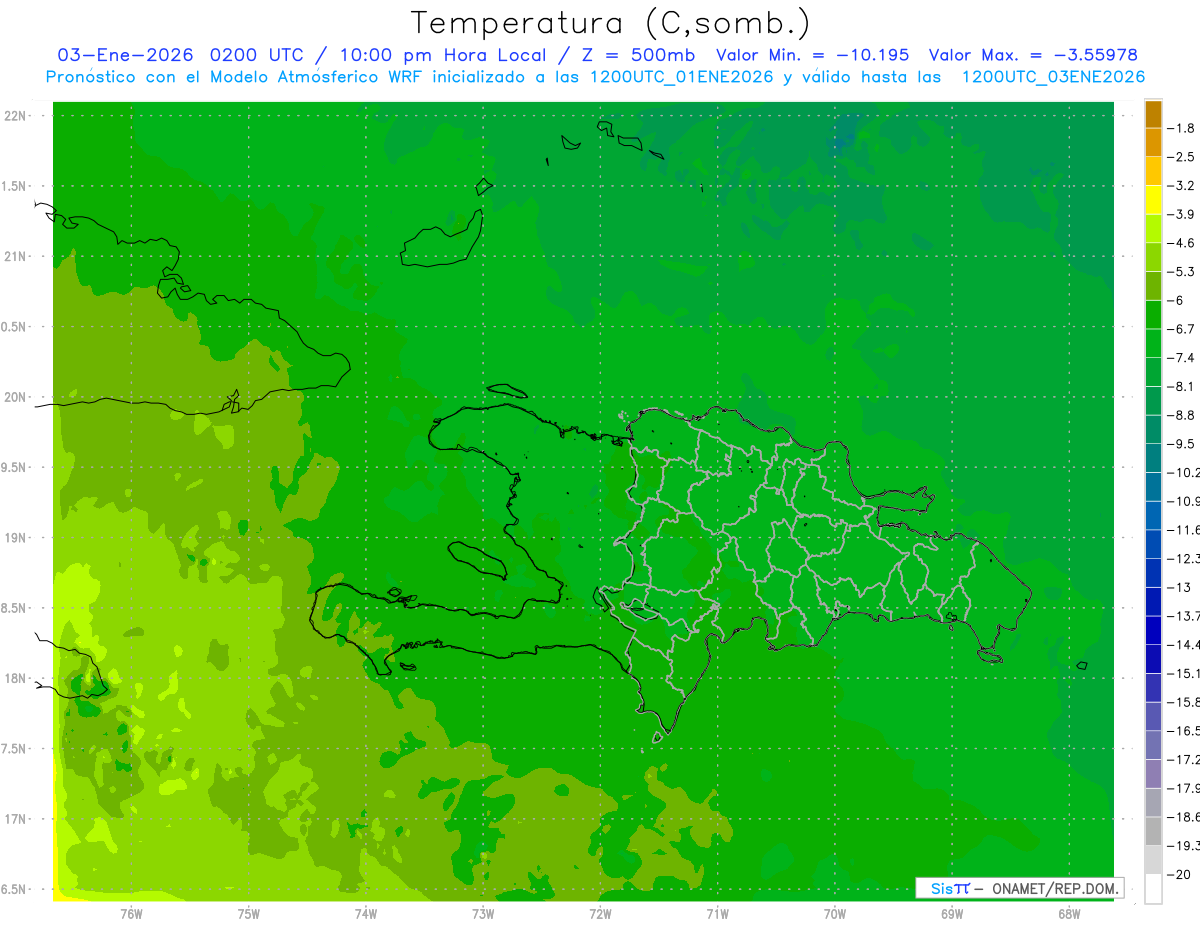Click the 19N latitude label
This screenshot has width=1200, height=927.
(x=17, y=538)
